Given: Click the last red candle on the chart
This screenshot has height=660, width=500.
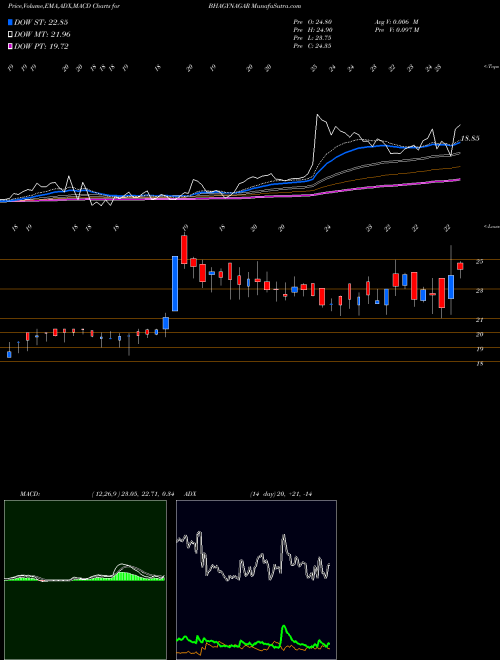Looking at the screenshot, I should pos(460,266).
